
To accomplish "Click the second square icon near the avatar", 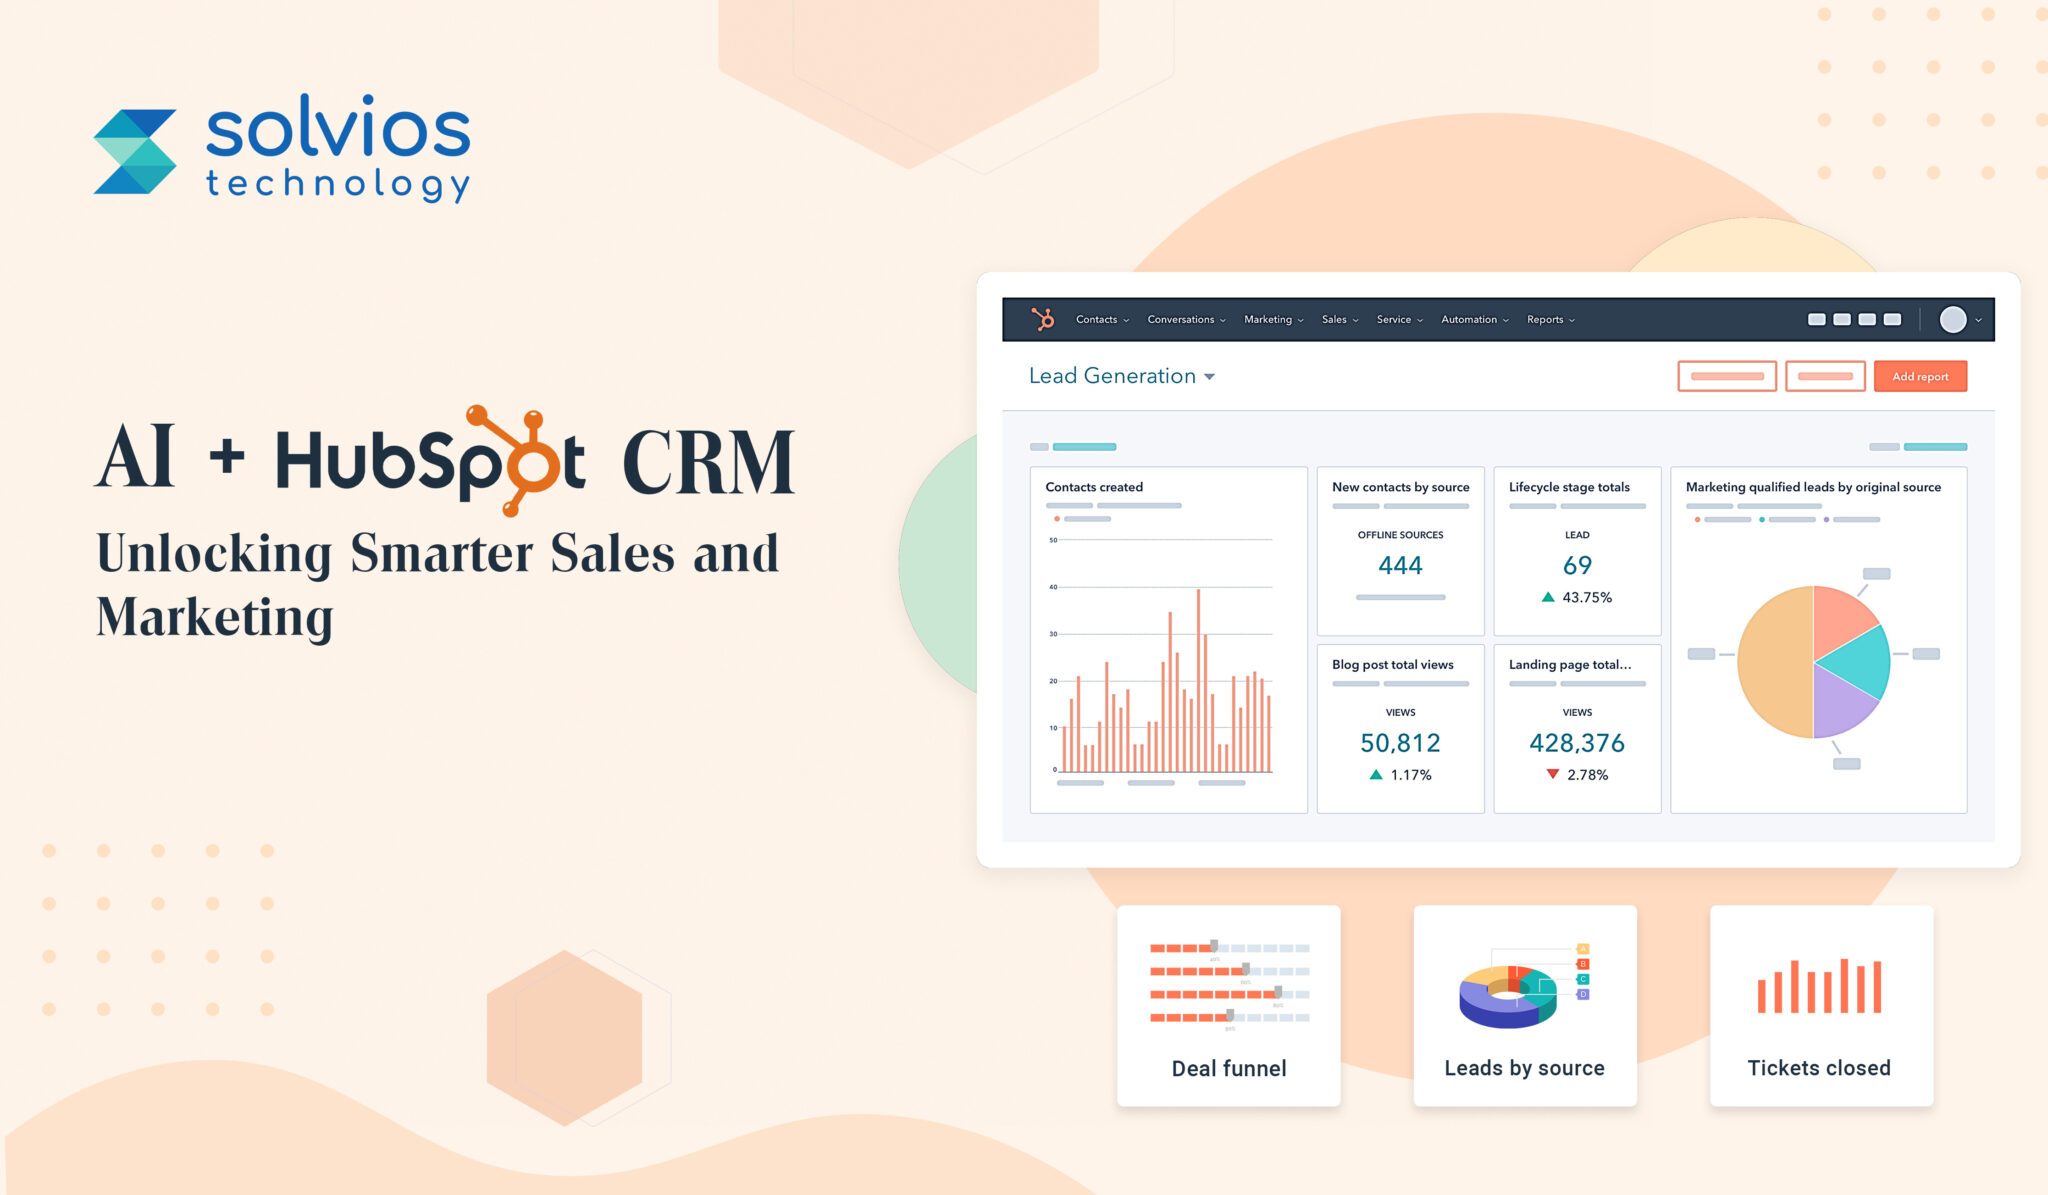I will click(x=1843, y=320).
